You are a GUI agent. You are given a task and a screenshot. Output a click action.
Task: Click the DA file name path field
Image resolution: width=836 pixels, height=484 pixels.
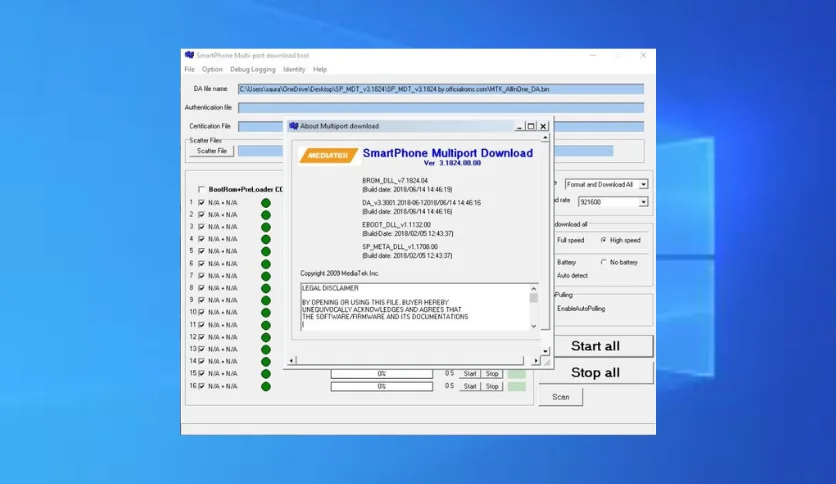[441, 89]
